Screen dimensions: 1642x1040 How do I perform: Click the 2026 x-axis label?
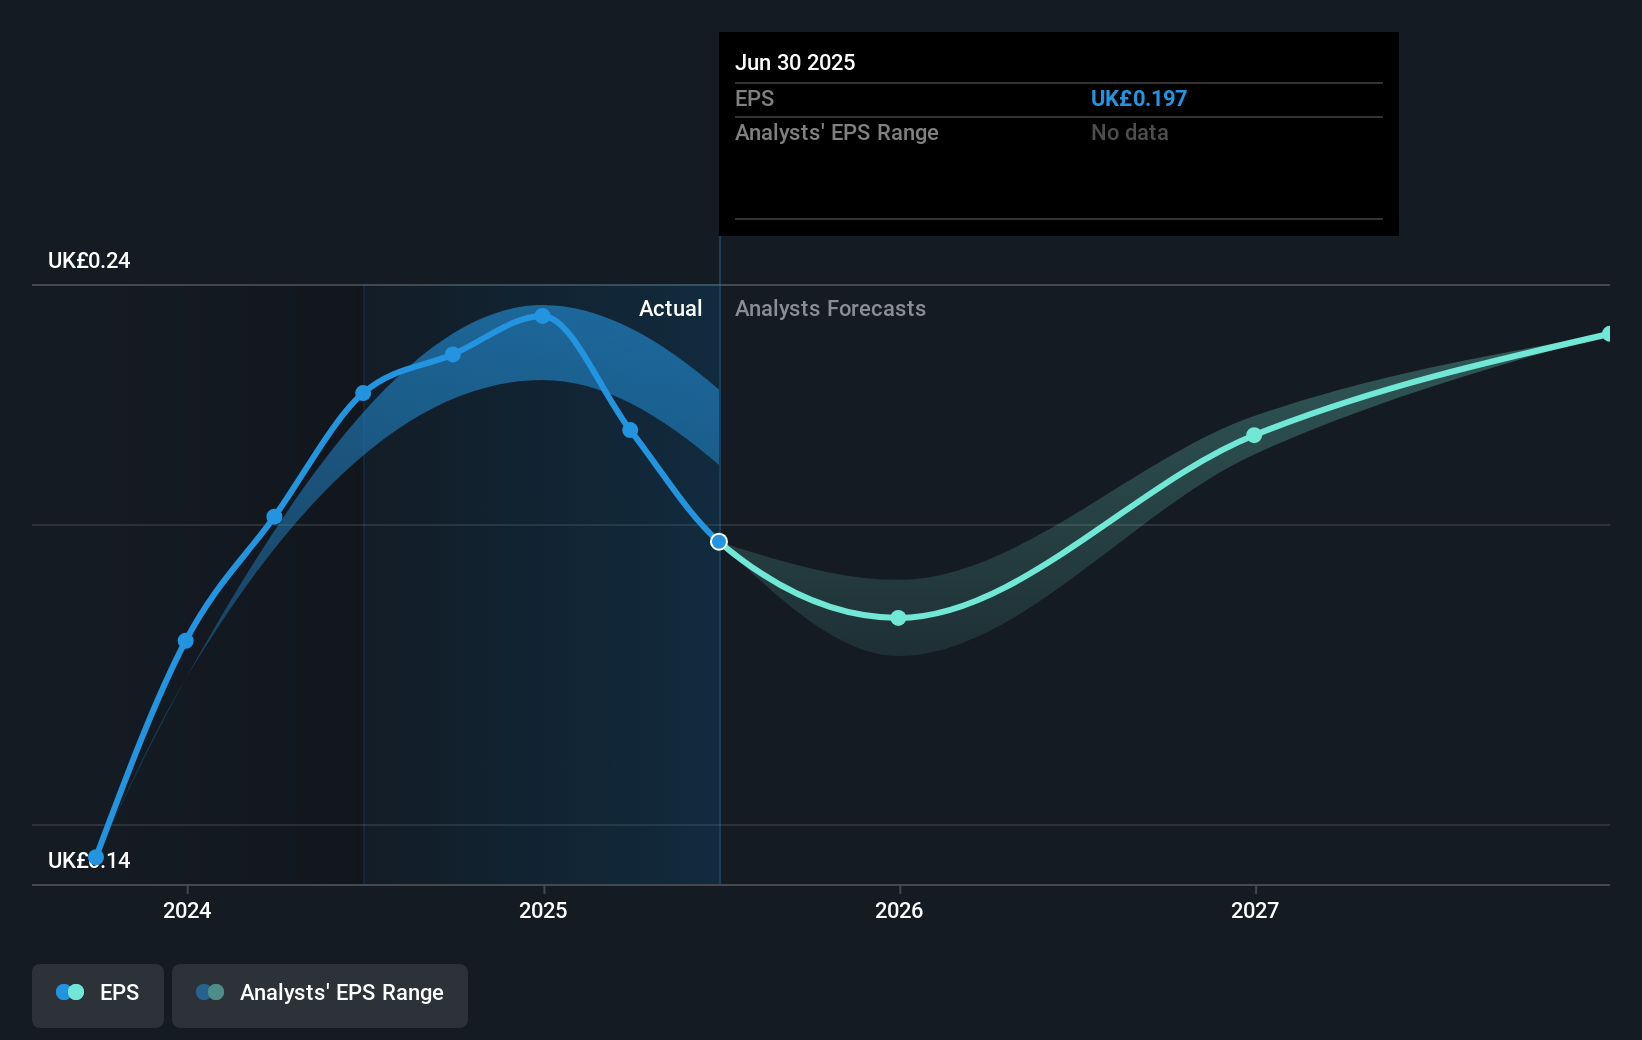899,910
